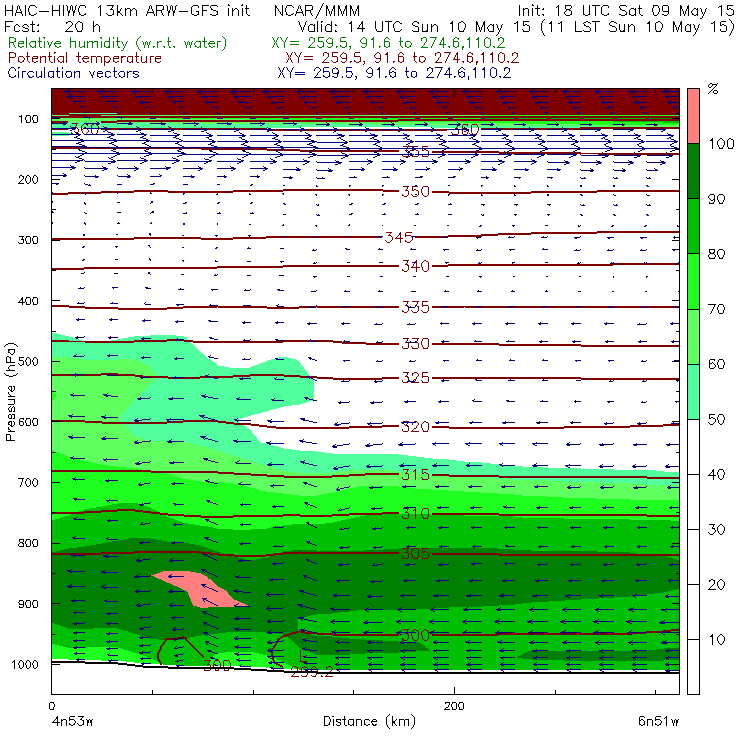This screenshot has width=740, height=740.
Task: Click the 305 potential temperature contour label
Action: [x=415, y=554]
